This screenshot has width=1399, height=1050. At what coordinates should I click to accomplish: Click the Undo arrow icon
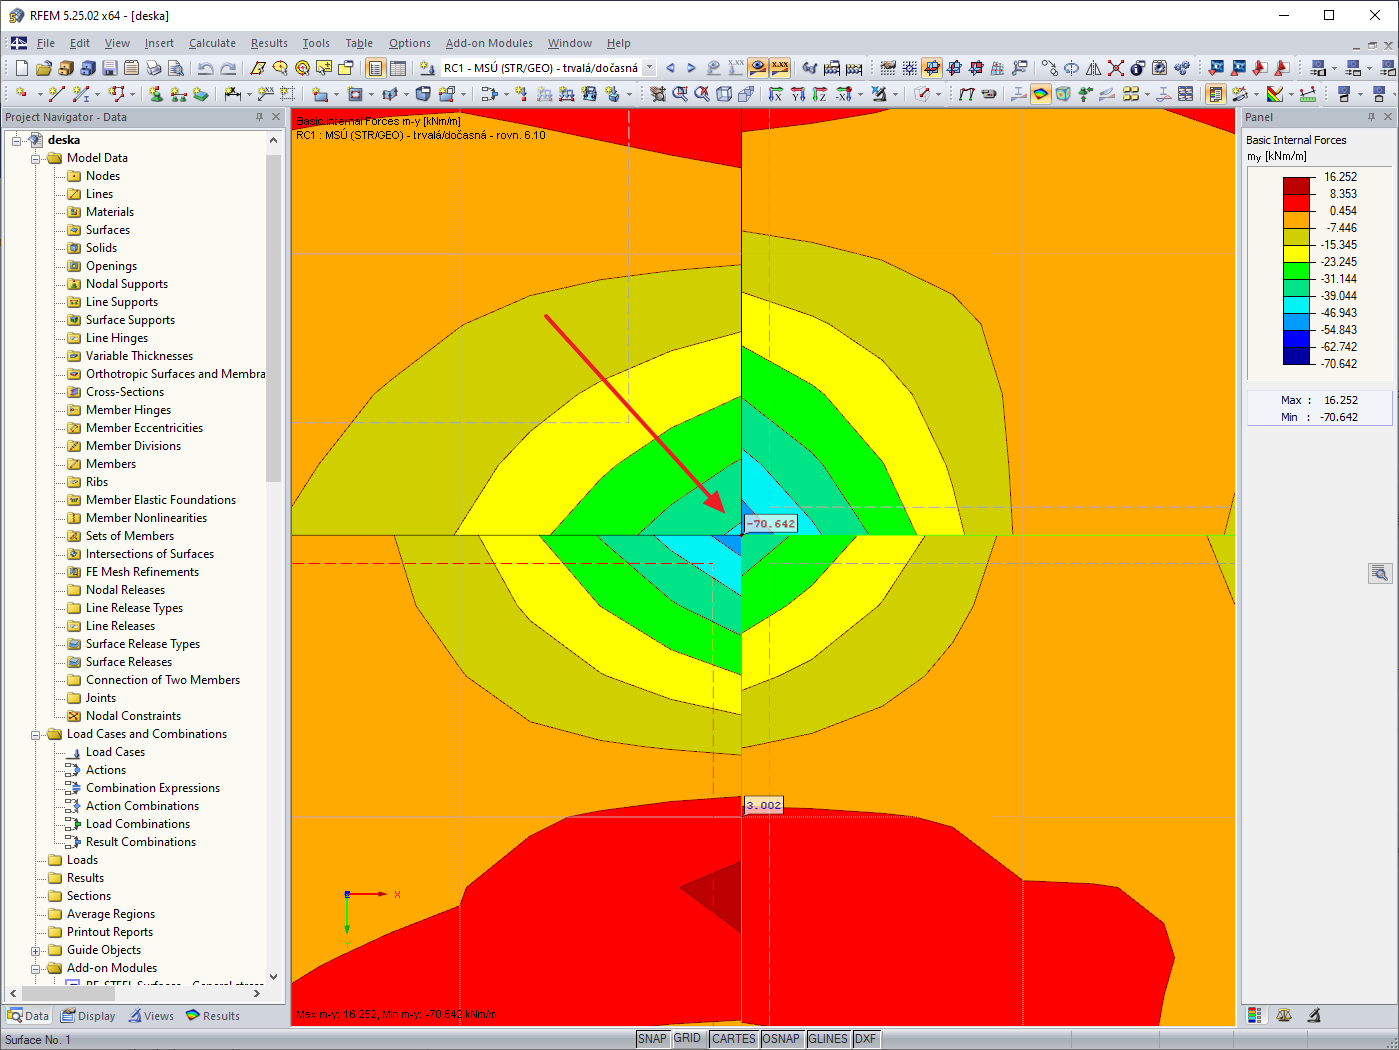pos(205,68)
